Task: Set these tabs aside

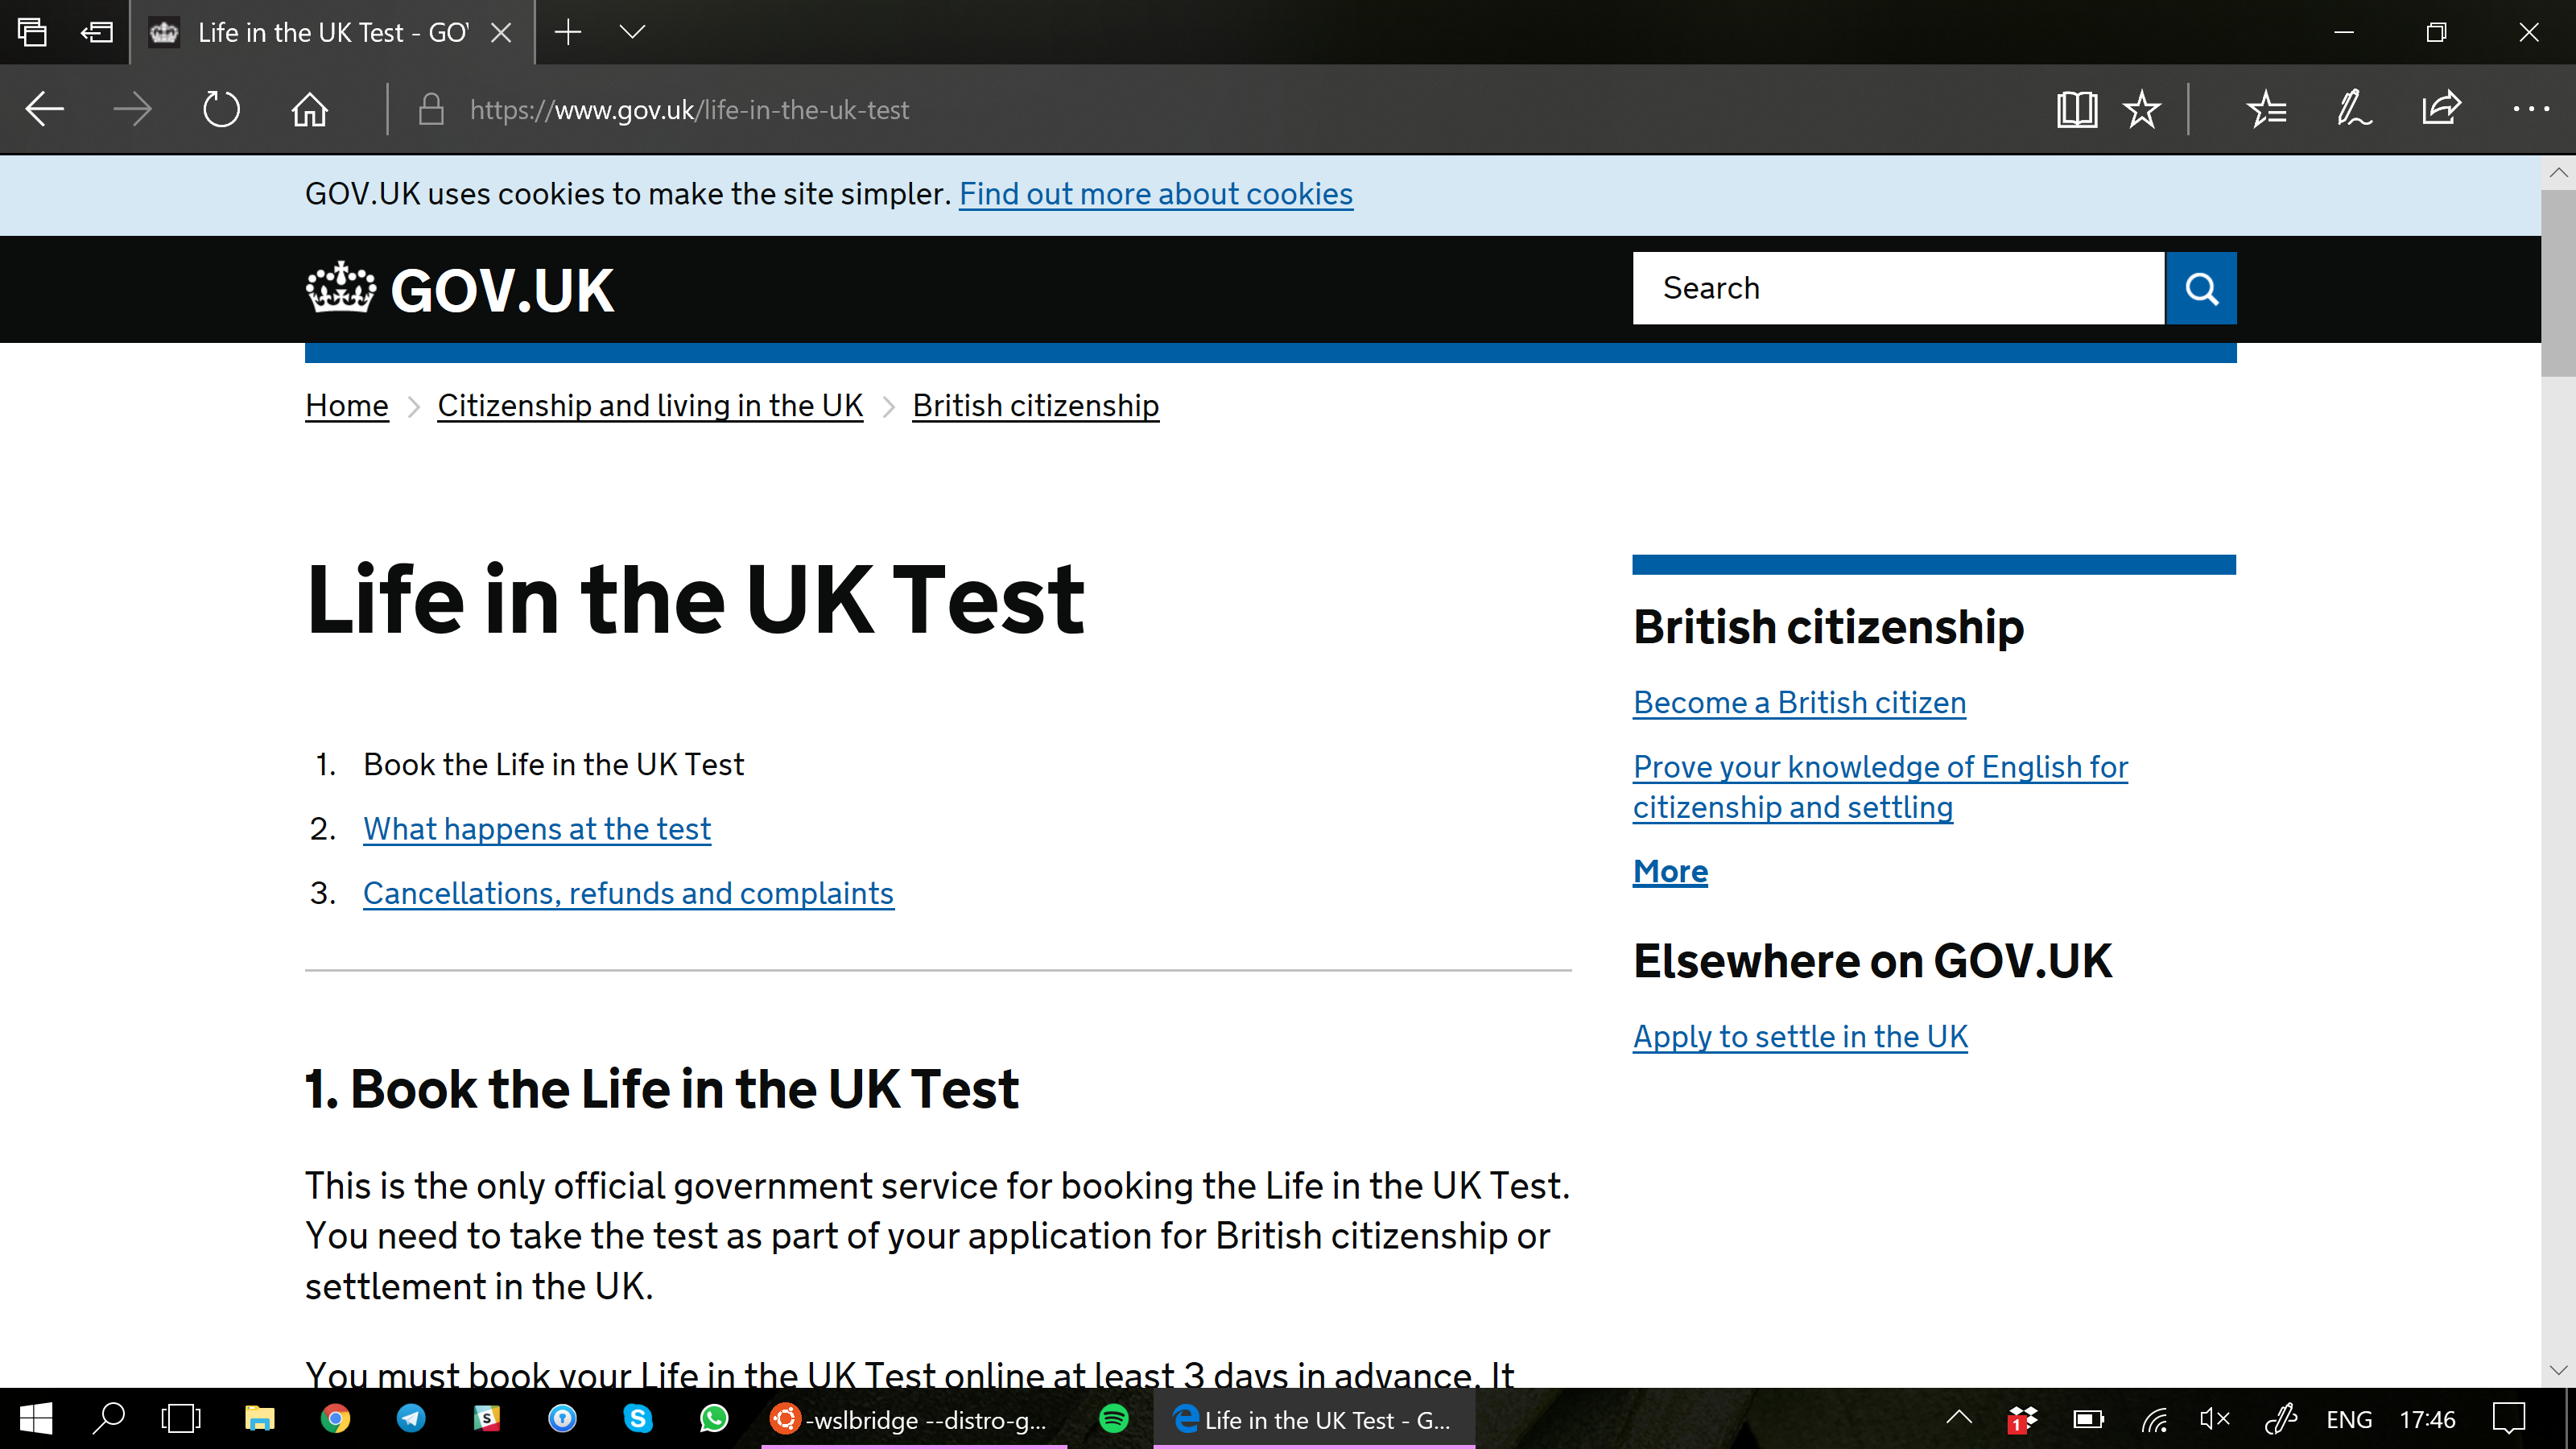Action: click(x=97, y=32)
